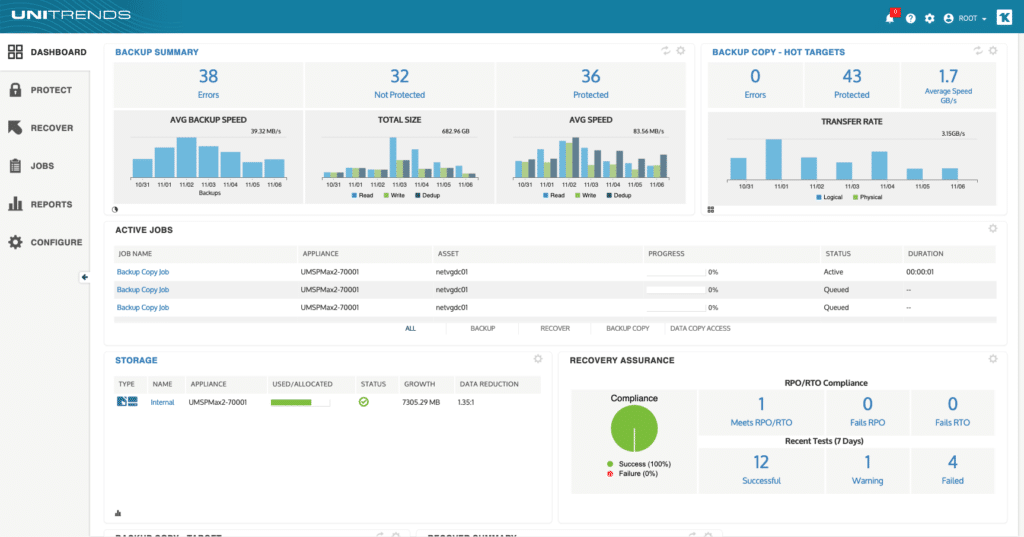Click the green Compliance pie chart
The width and height of the screenshot is (1024, 537).
click(x=634, y=429)
